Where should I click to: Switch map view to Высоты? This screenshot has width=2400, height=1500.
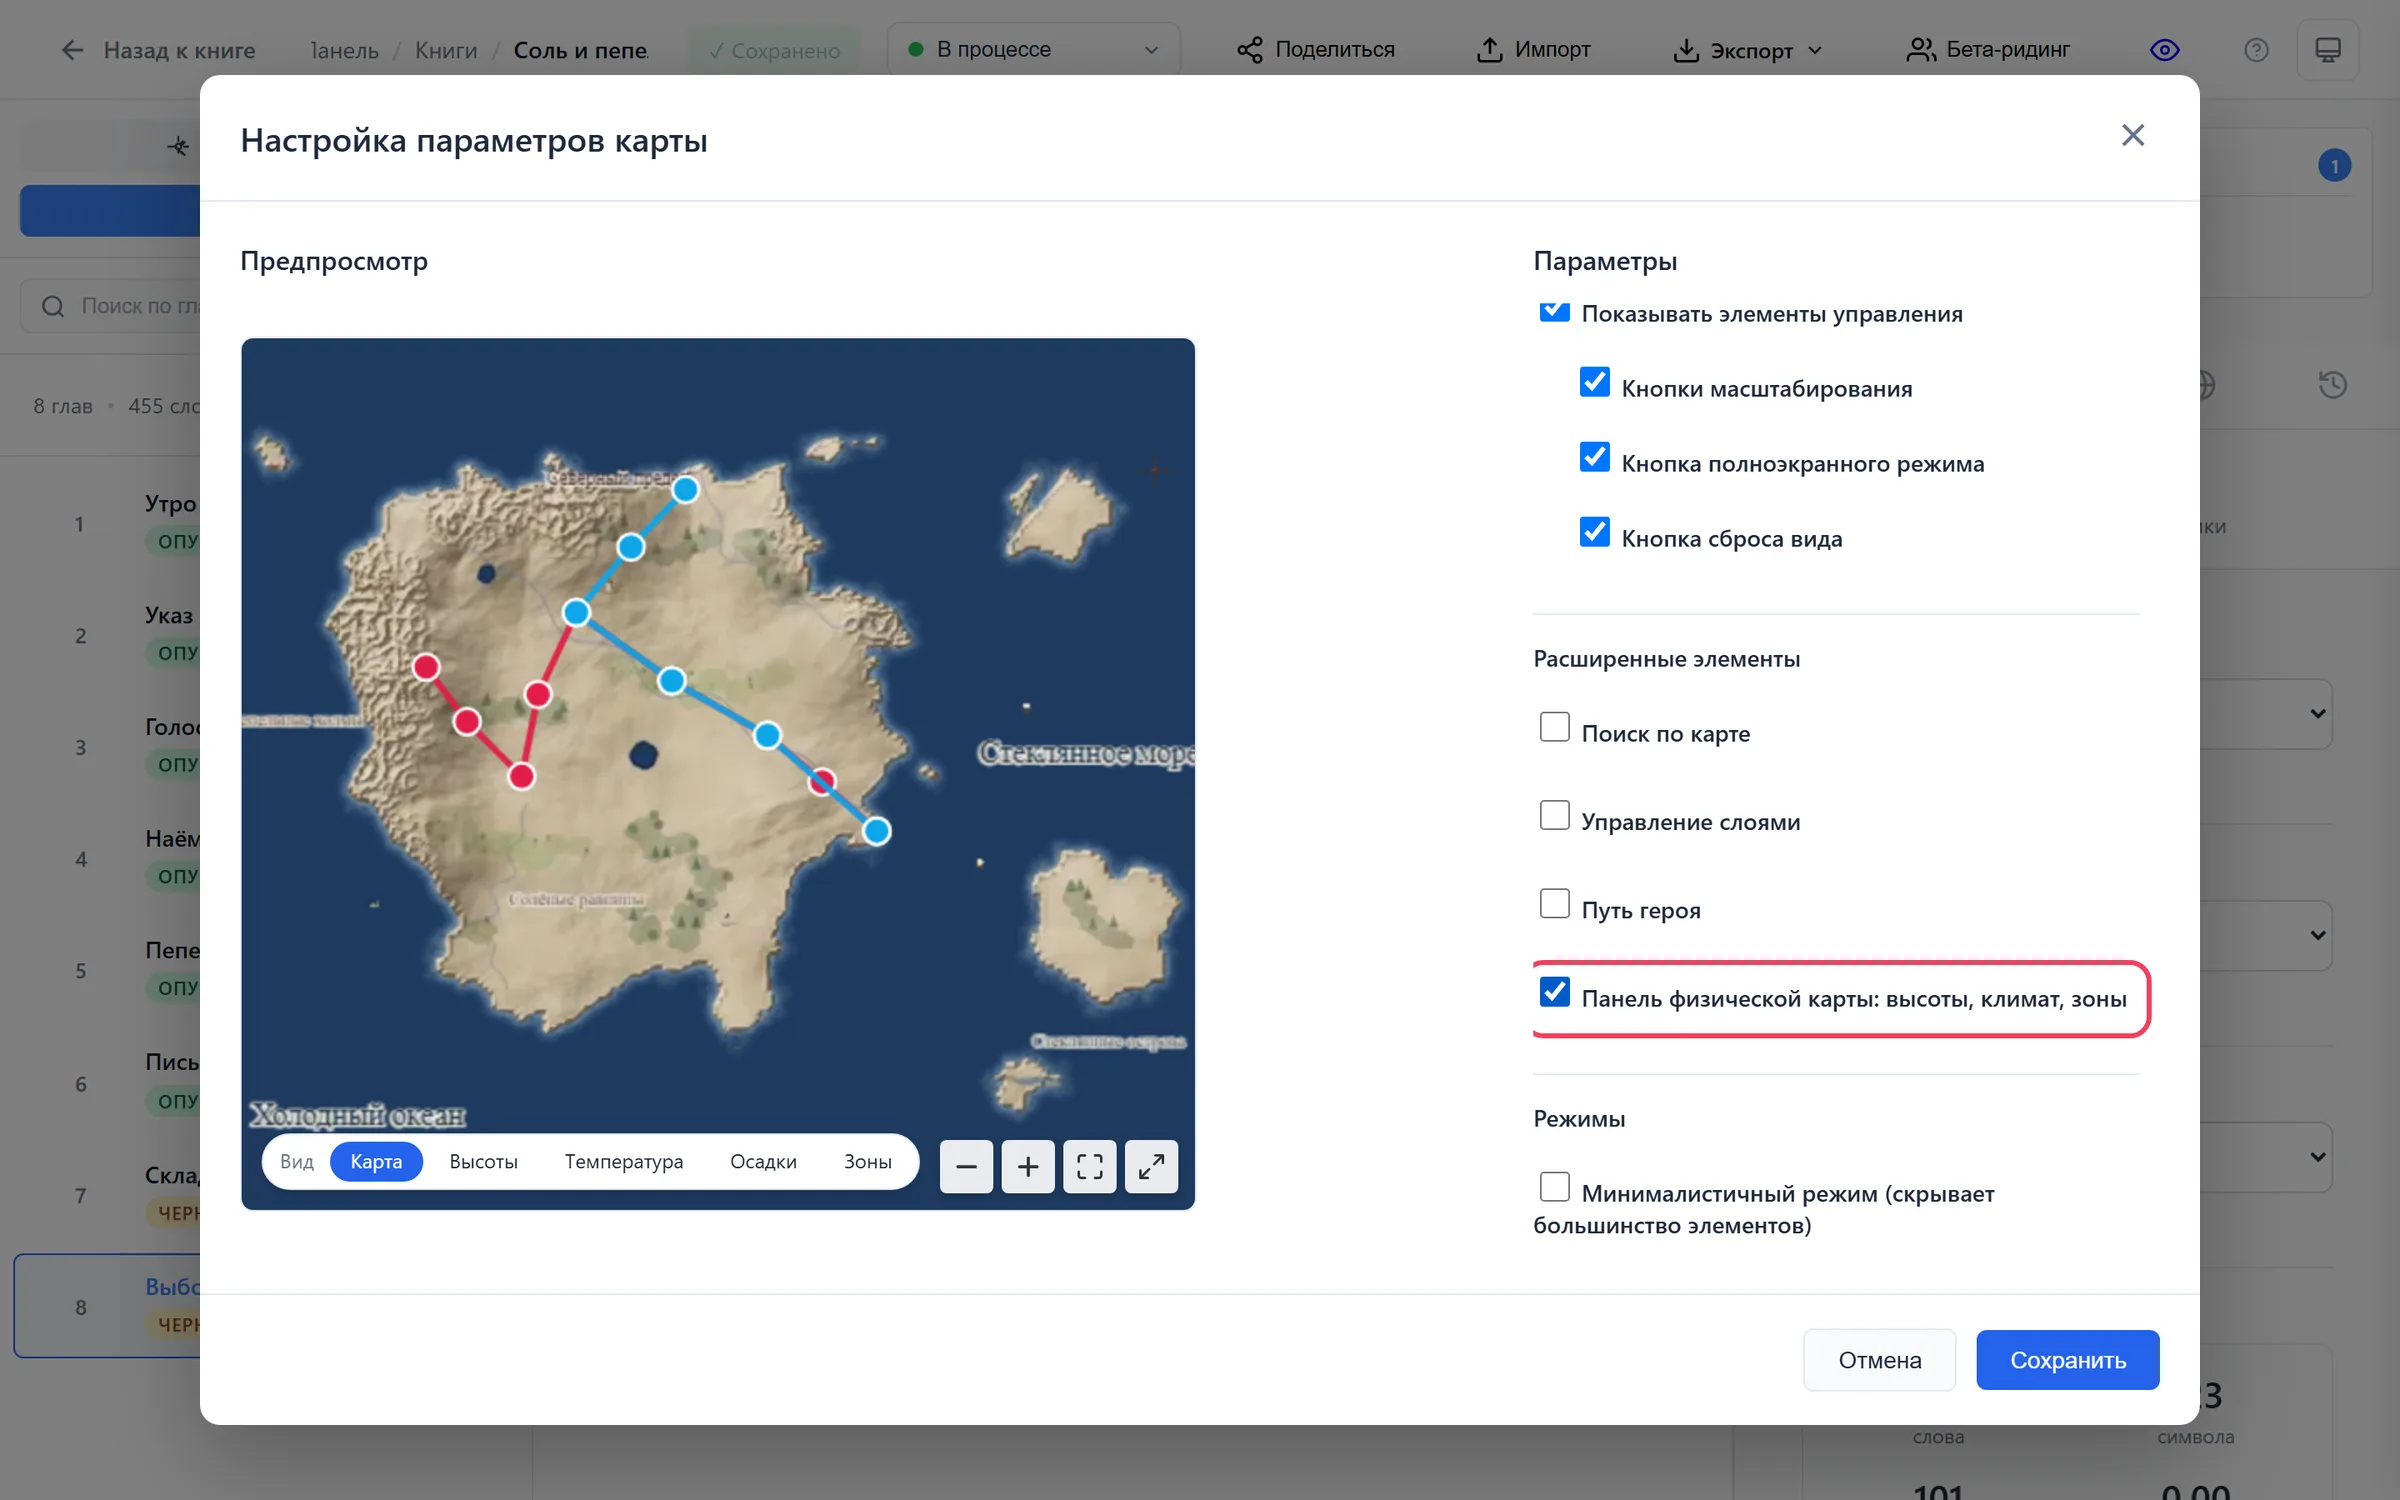pyautogui.click(x=483, y=1162)
